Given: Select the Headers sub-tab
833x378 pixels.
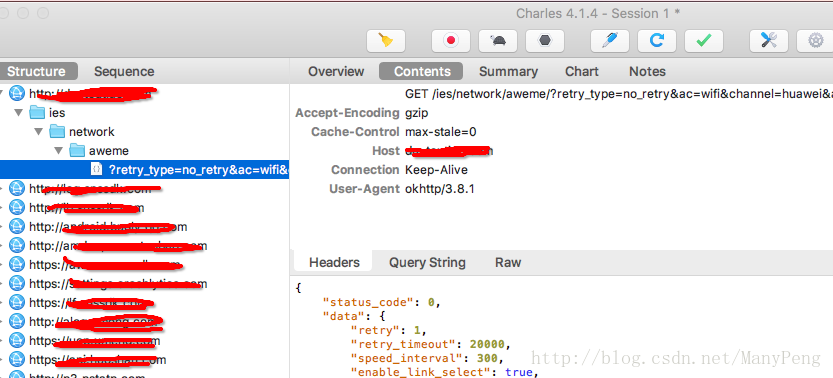Looking at the screenshot, I should (334, 262).
